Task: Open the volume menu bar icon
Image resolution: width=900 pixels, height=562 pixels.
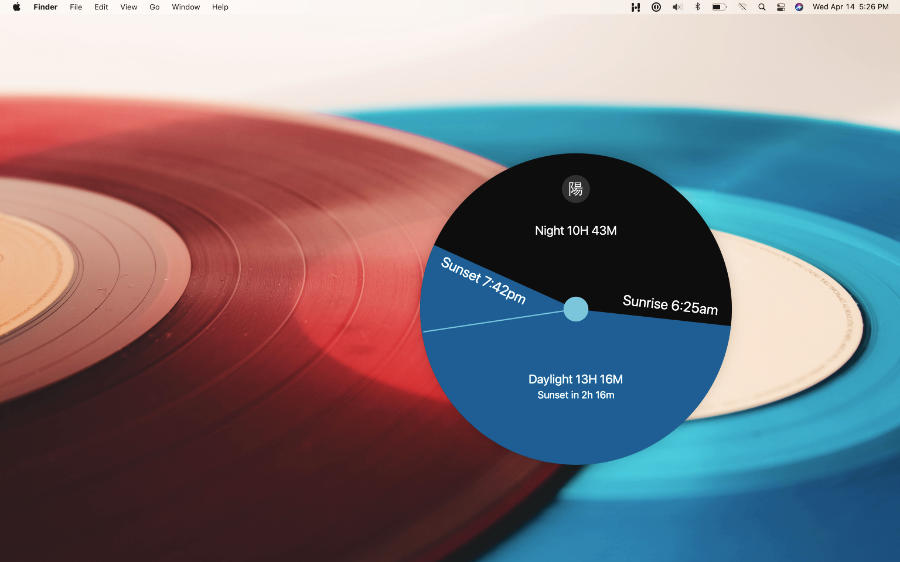Action: pyautogui.click(x=677, y=7)
